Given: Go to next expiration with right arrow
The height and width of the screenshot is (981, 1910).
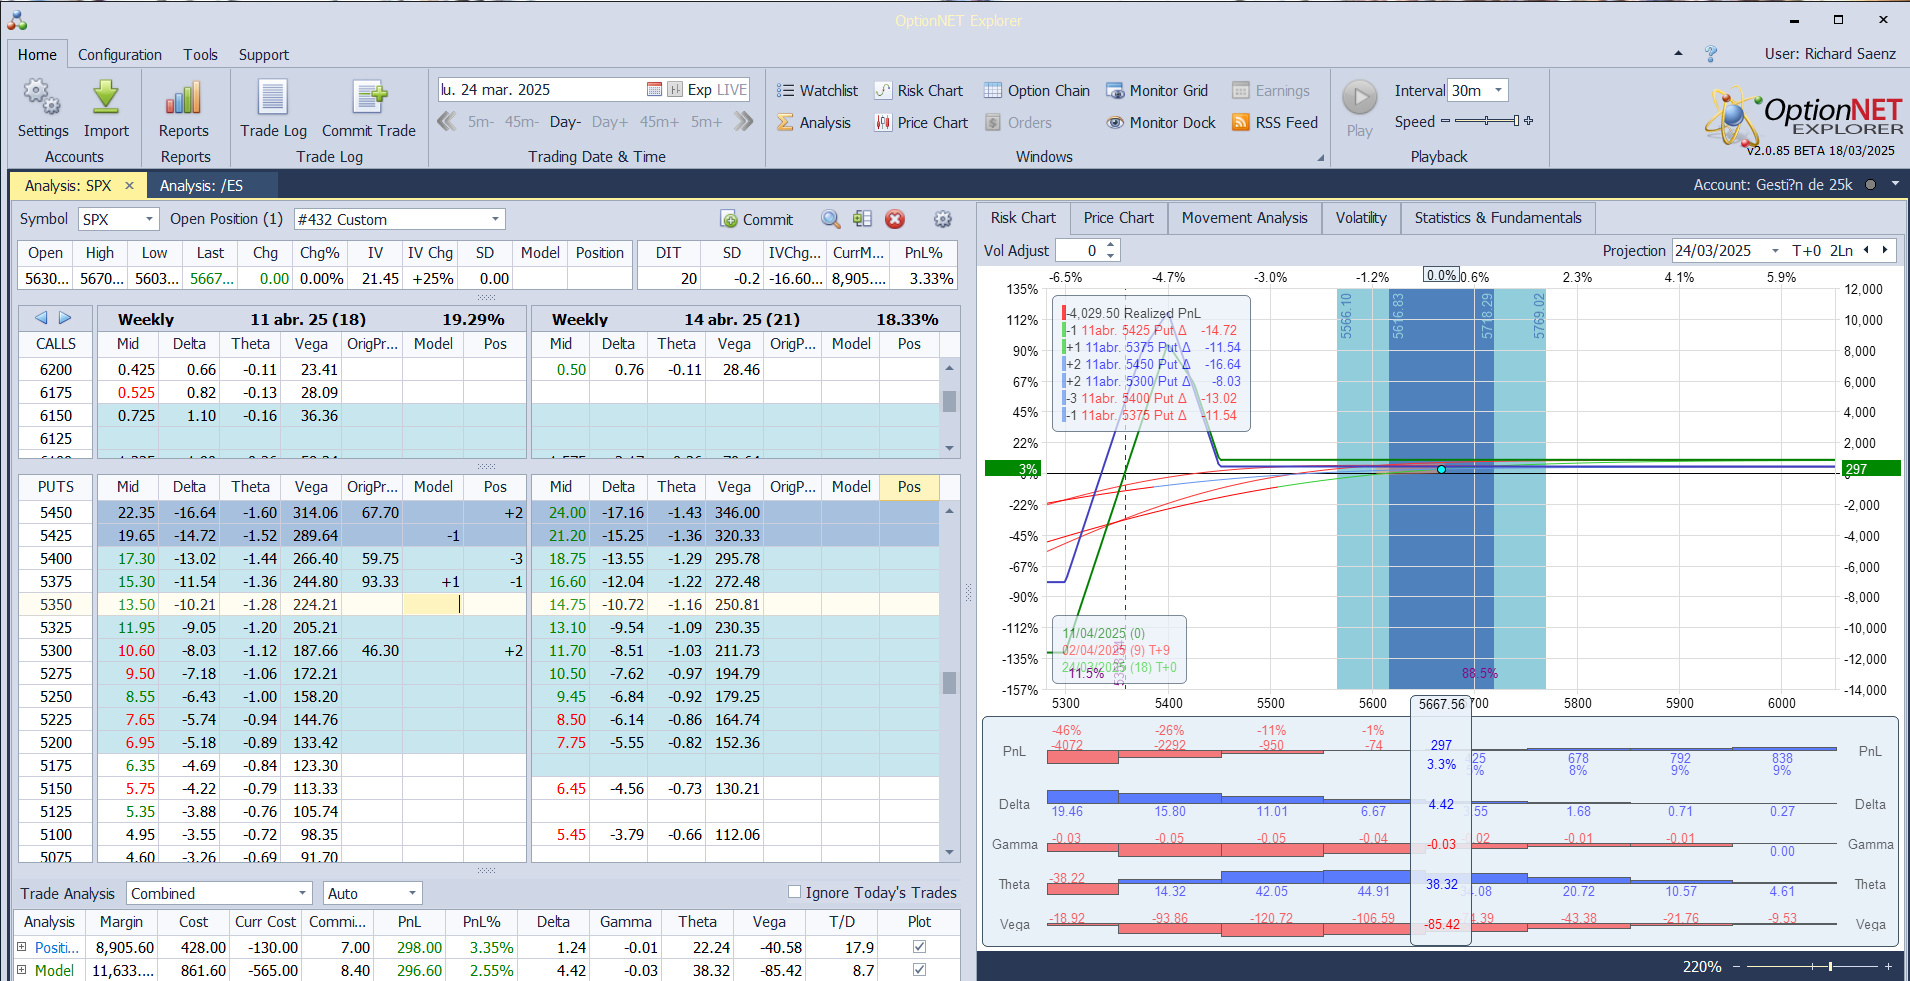Looking at the screenshot, I should pos(65,318).
